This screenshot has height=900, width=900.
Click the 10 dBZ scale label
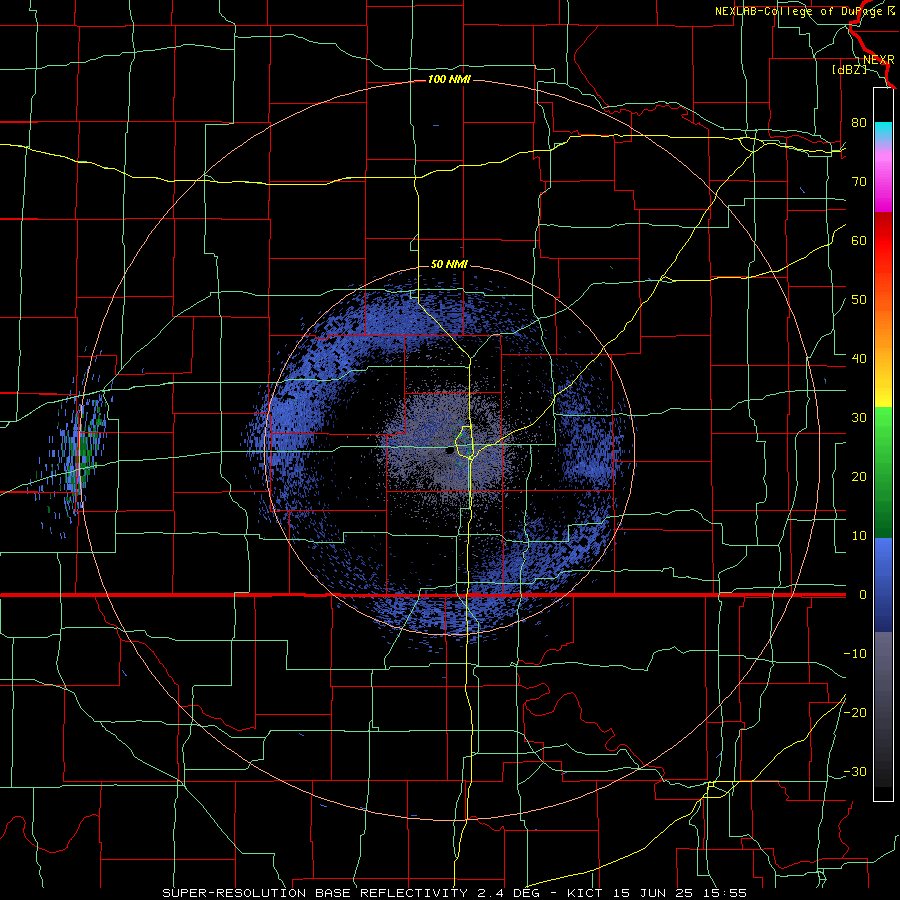click(859, 536)
